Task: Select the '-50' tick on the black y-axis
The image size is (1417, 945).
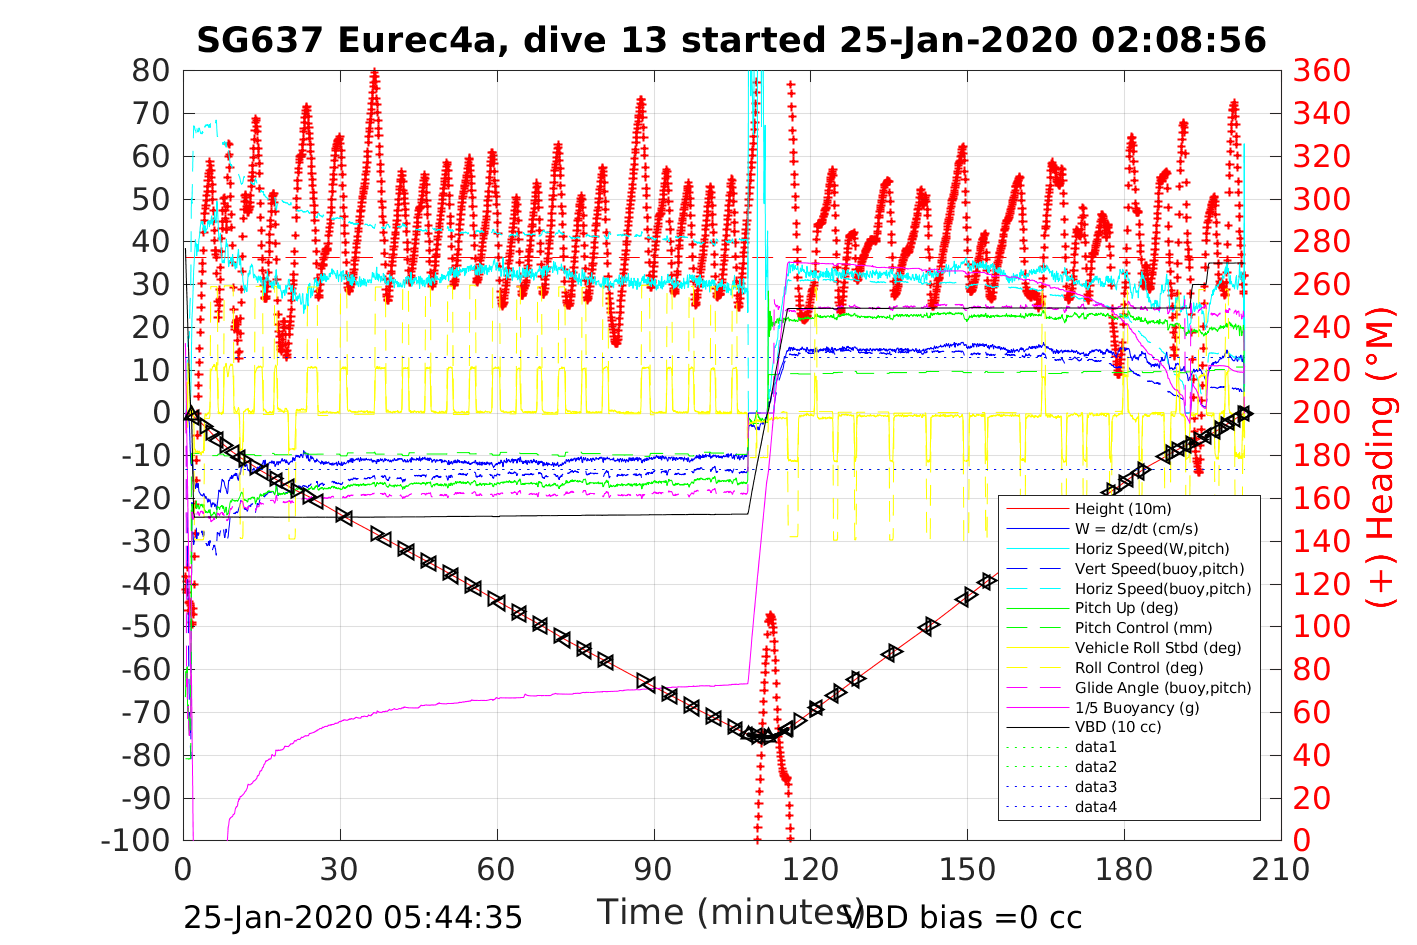Action: [146, 626]
